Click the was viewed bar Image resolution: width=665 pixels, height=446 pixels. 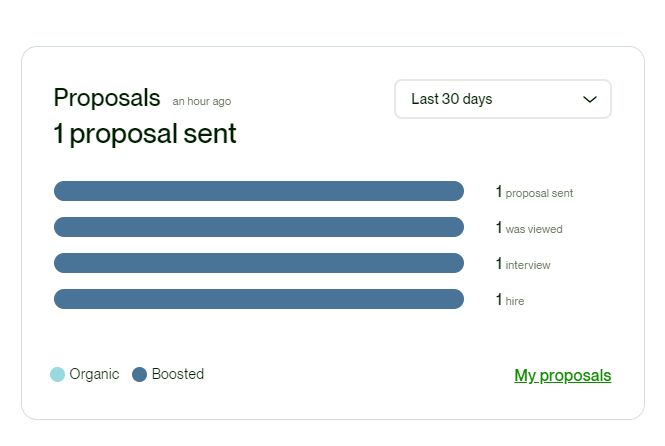pyautogui.click(x=259, y=227)
